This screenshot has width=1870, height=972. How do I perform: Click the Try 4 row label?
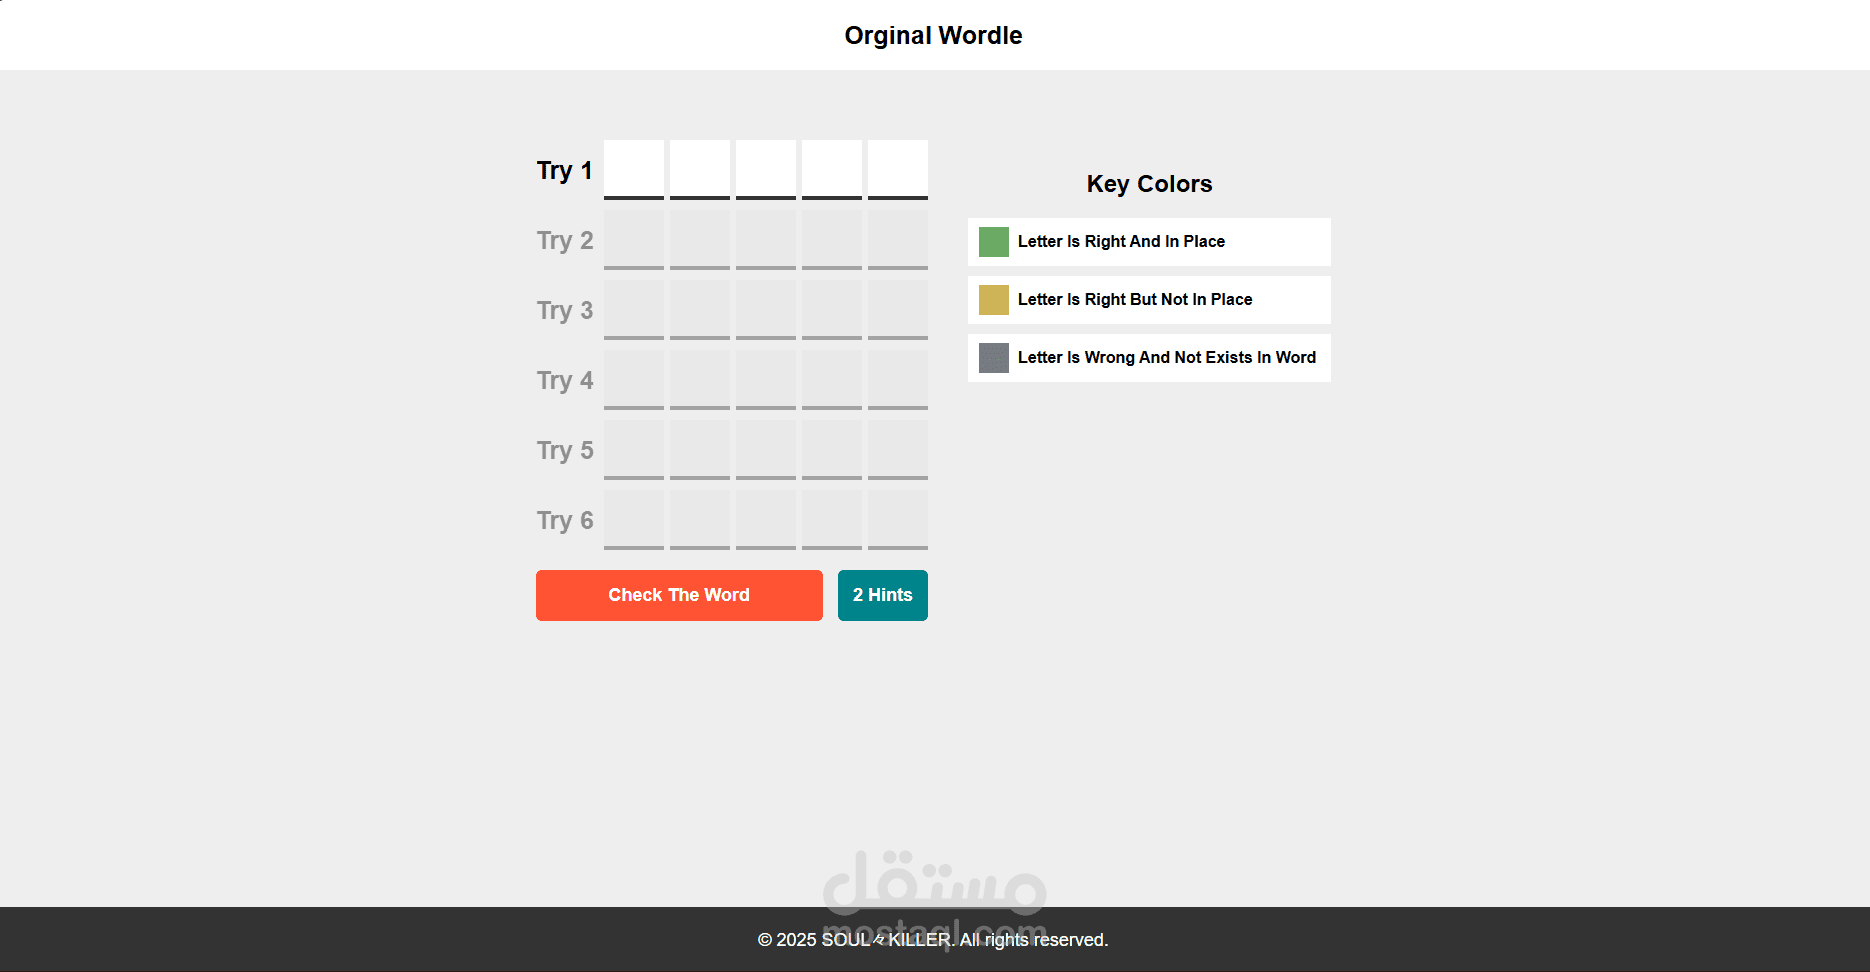(x=565, y=381)
